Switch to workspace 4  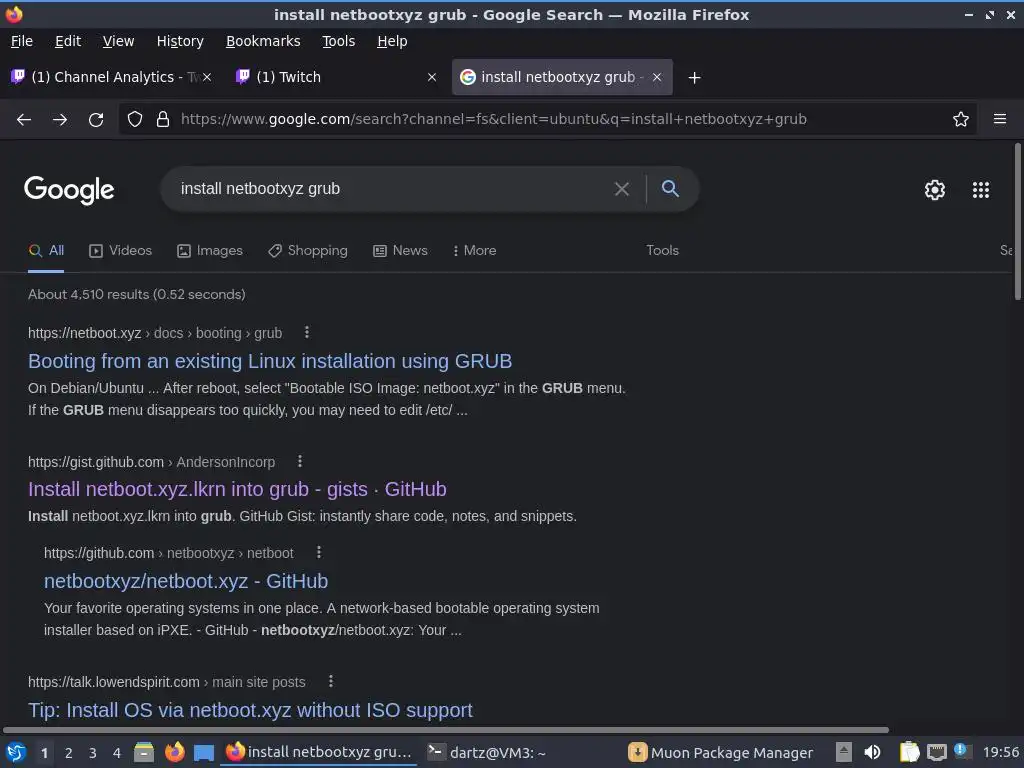[x=117, y=753]
